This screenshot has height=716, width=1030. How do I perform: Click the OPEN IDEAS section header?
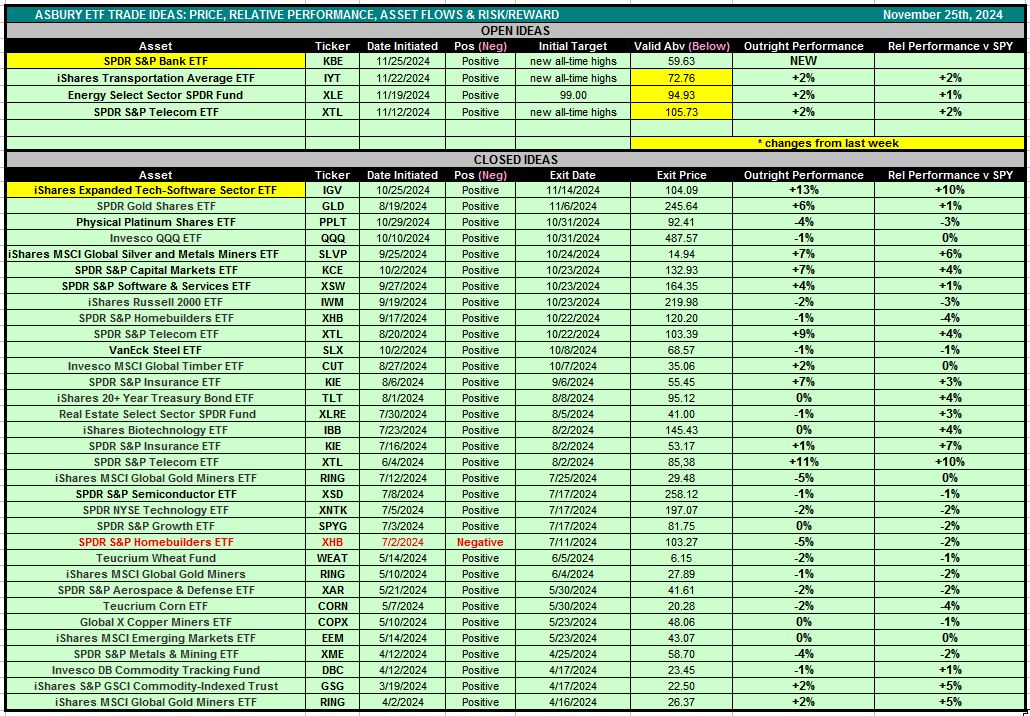pyautogui.click(x=515, y=30)
